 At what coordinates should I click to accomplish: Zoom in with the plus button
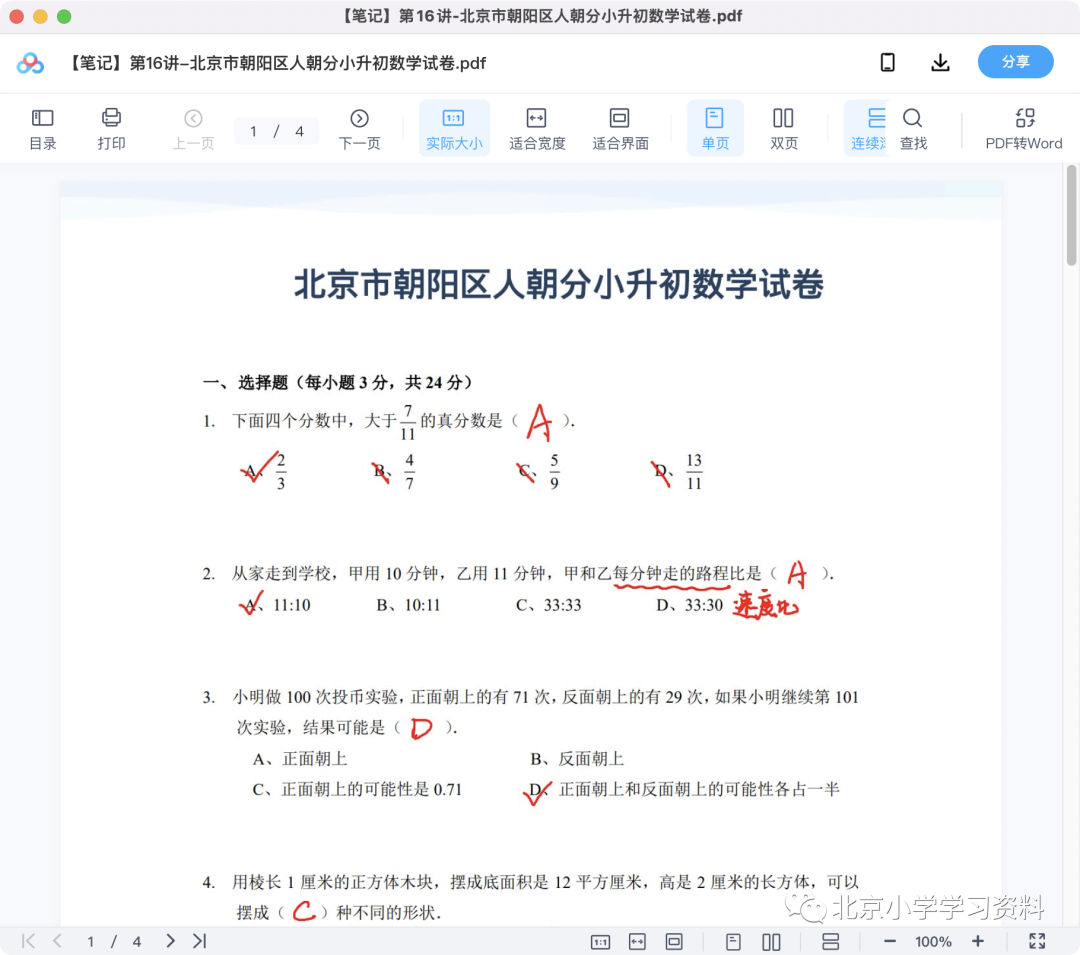[x=977, y=941]
